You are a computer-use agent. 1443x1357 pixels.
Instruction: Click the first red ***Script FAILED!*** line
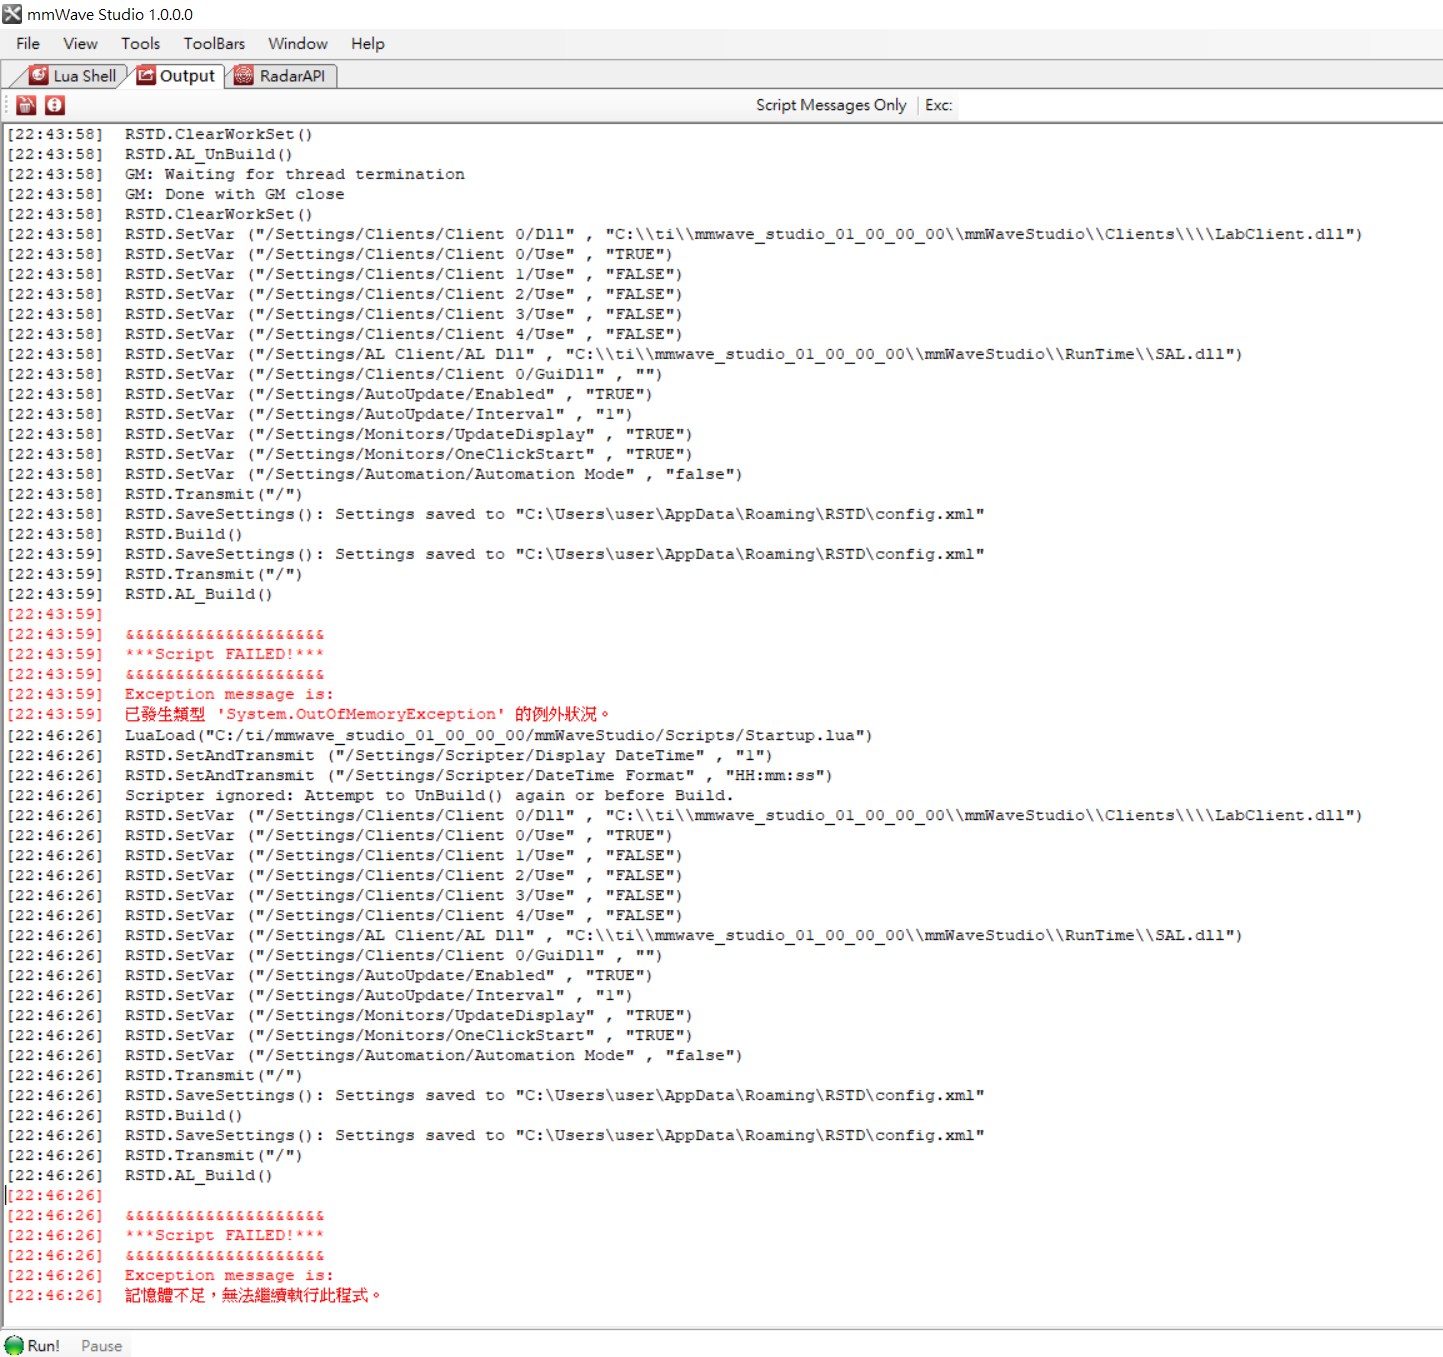(224, 654)
